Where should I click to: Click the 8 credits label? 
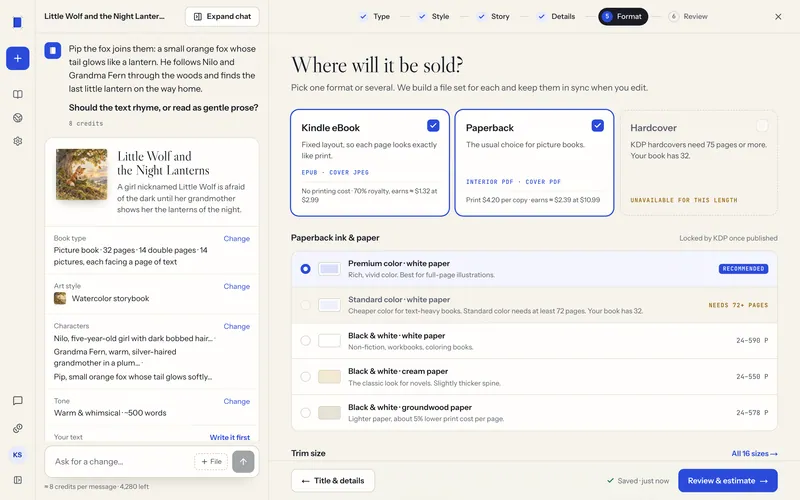[x=86, y=123]
